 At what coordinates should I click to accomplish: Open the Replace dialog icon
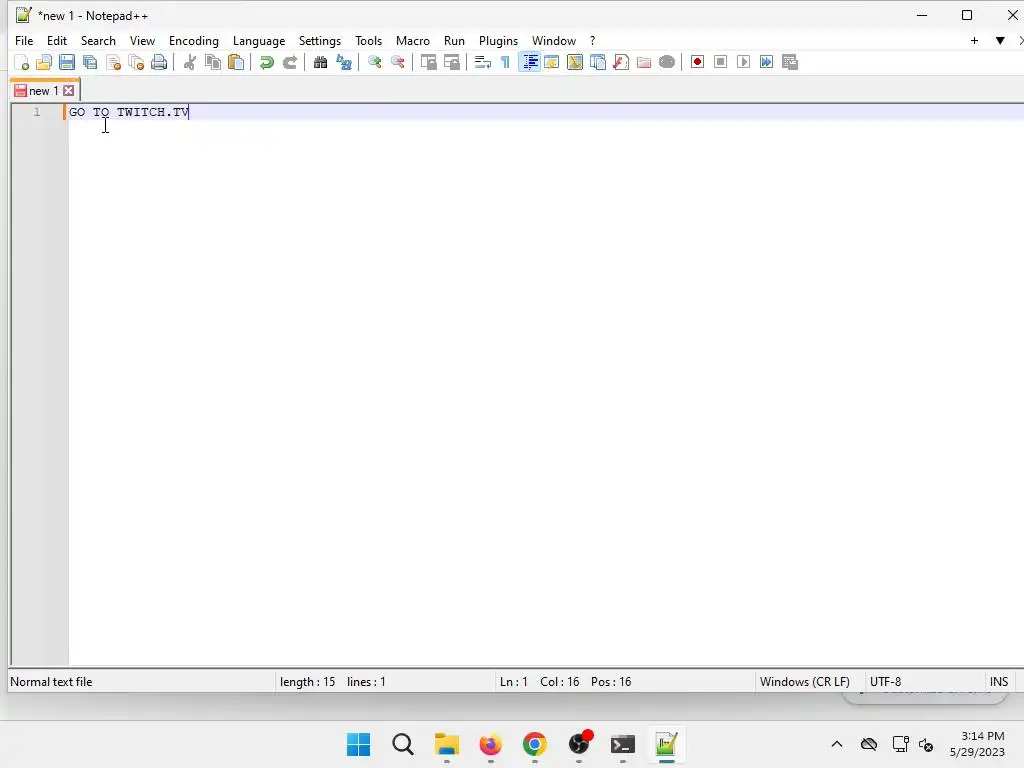click(x=344, y=62)
